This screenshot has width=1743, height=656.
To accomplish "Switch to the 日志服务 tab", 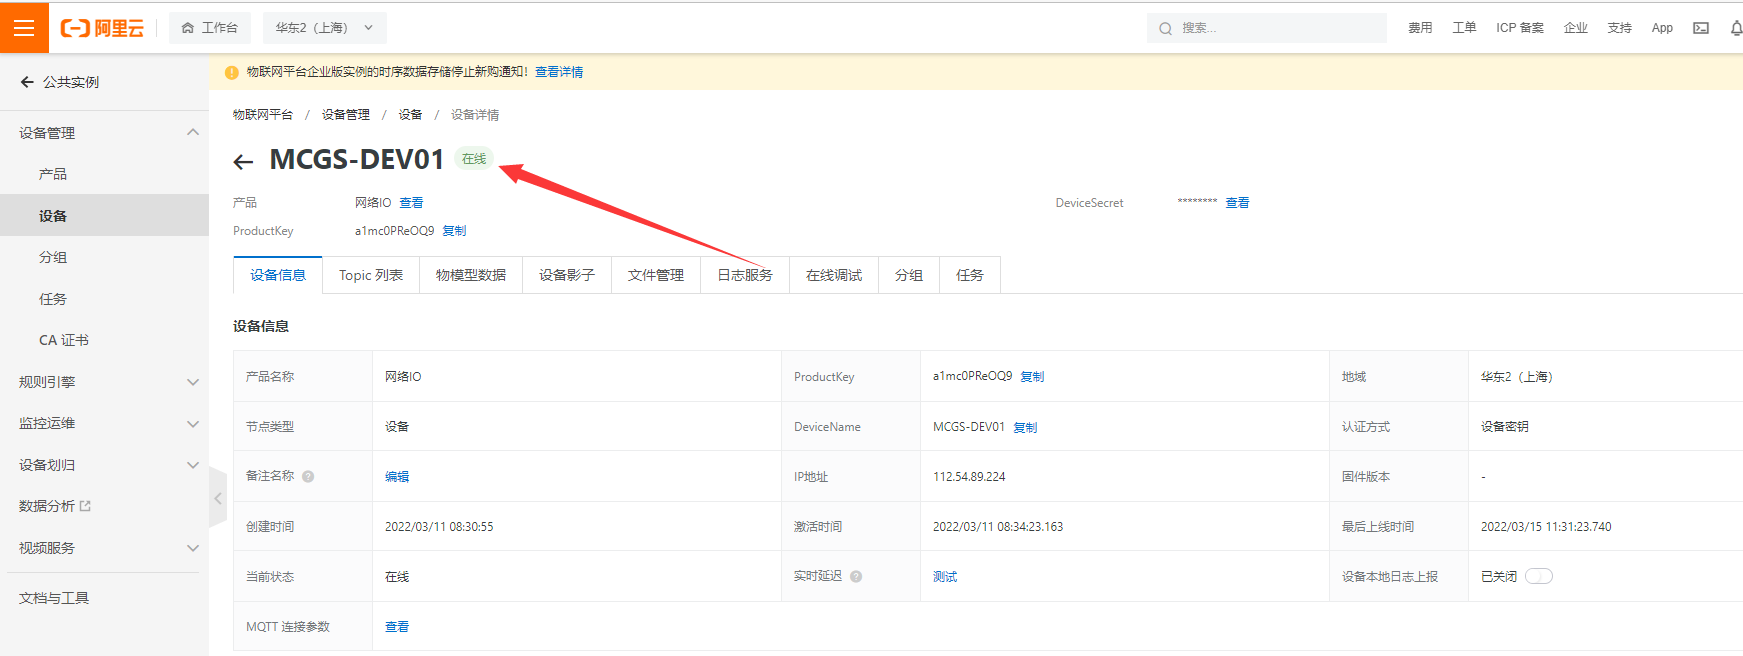I will [x=745, y=275].
